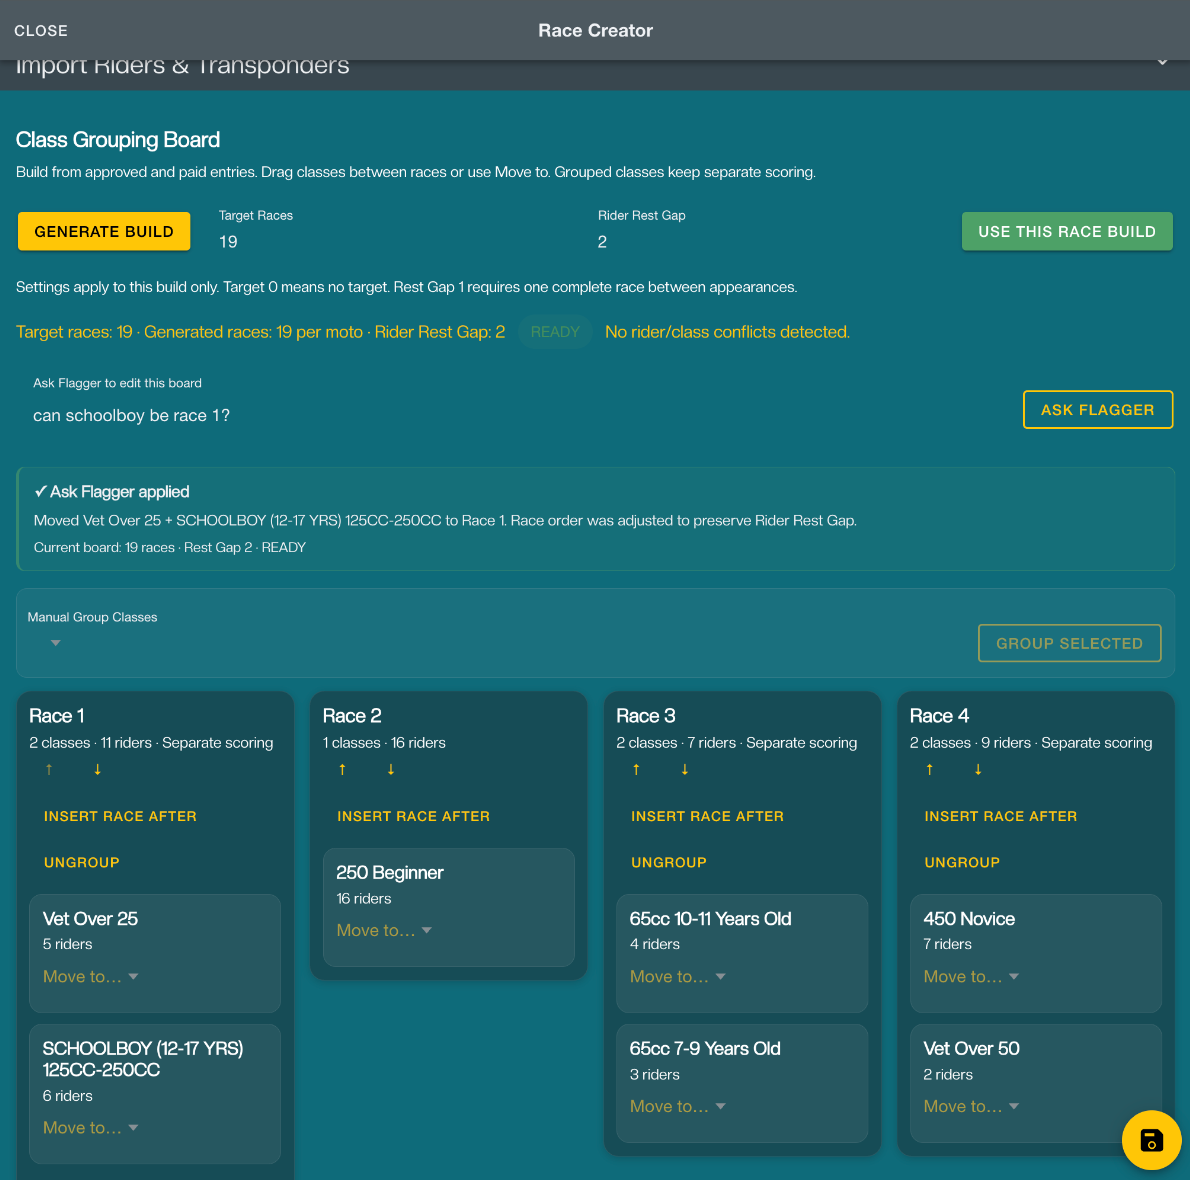Click the ASK FLAGGER button
Screen dimensions: 1190x1180
(1097, 410)
